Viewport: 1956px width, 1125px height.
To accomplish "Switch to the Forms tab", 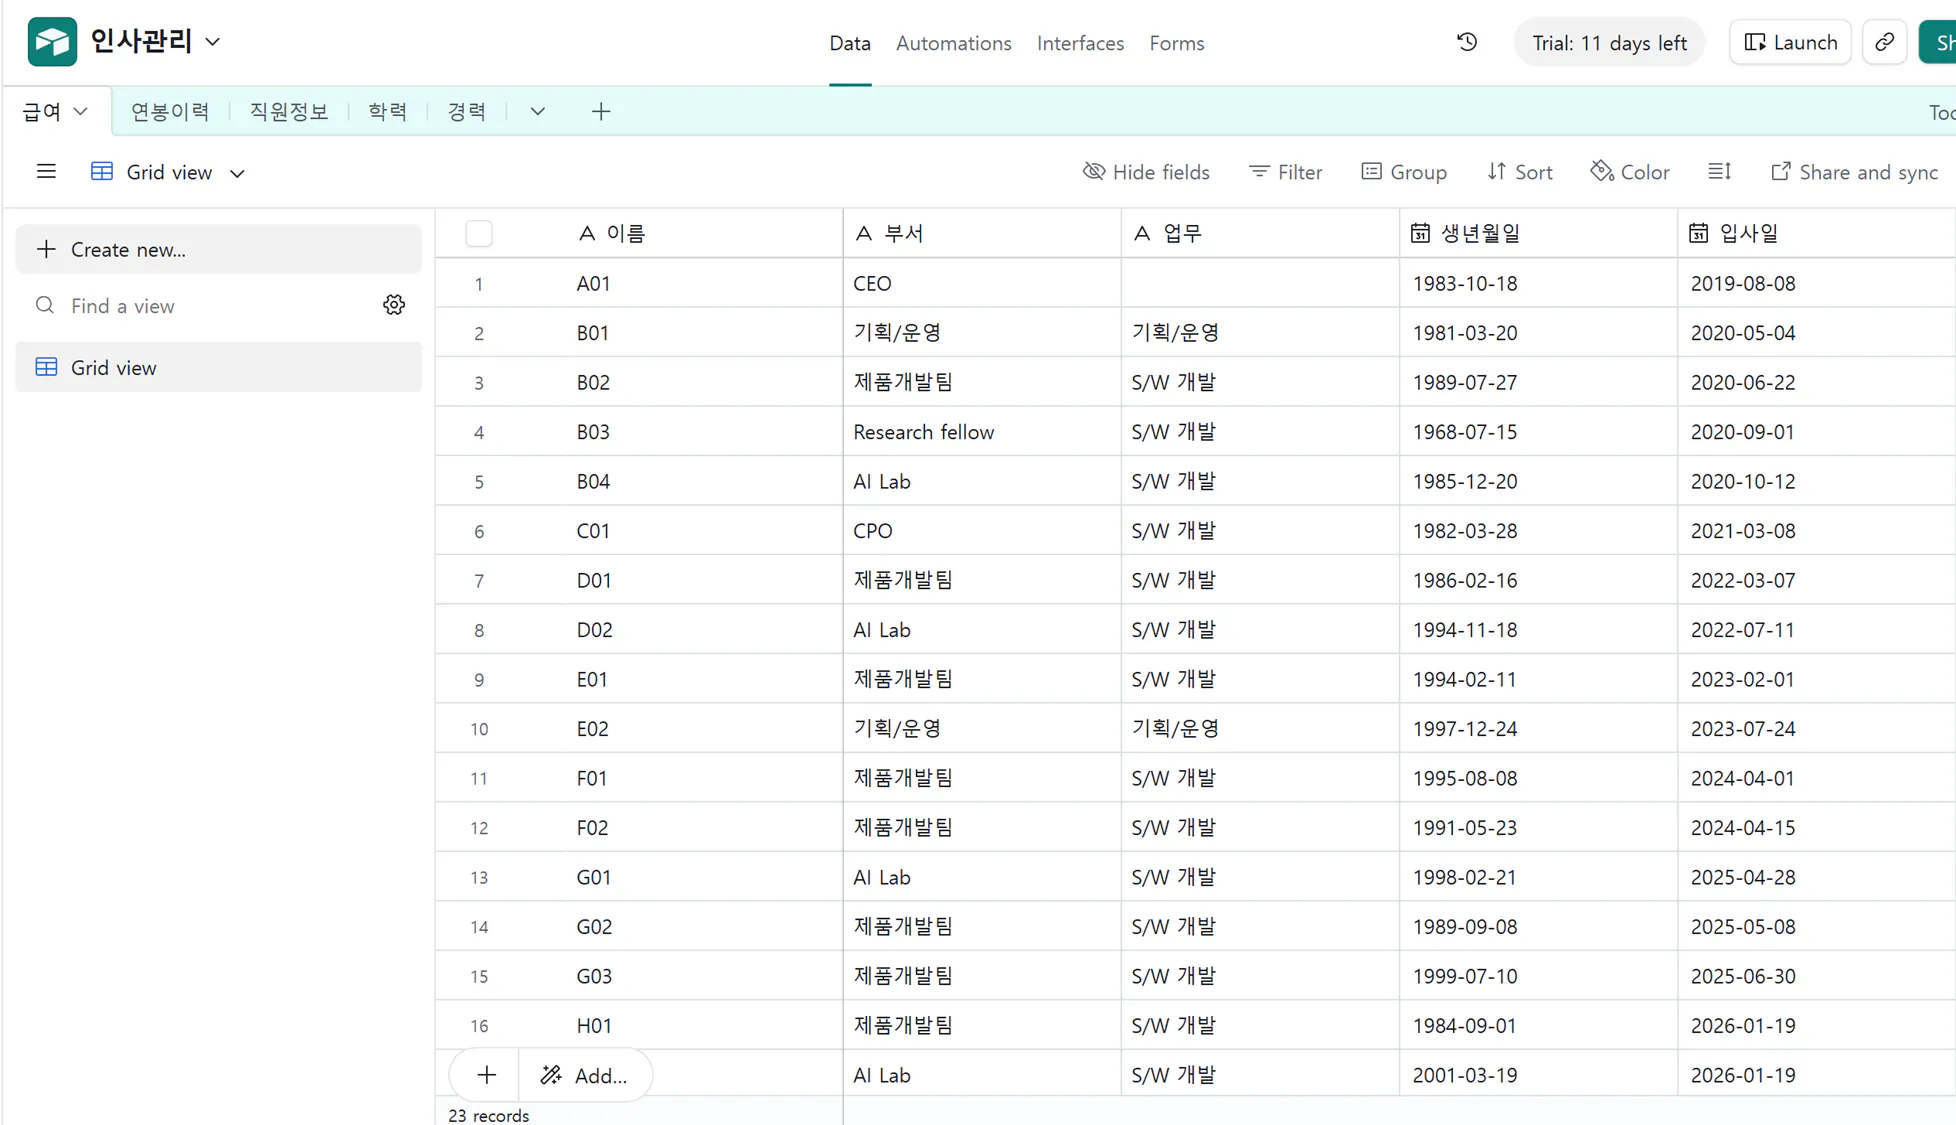I will point(1176,43).
